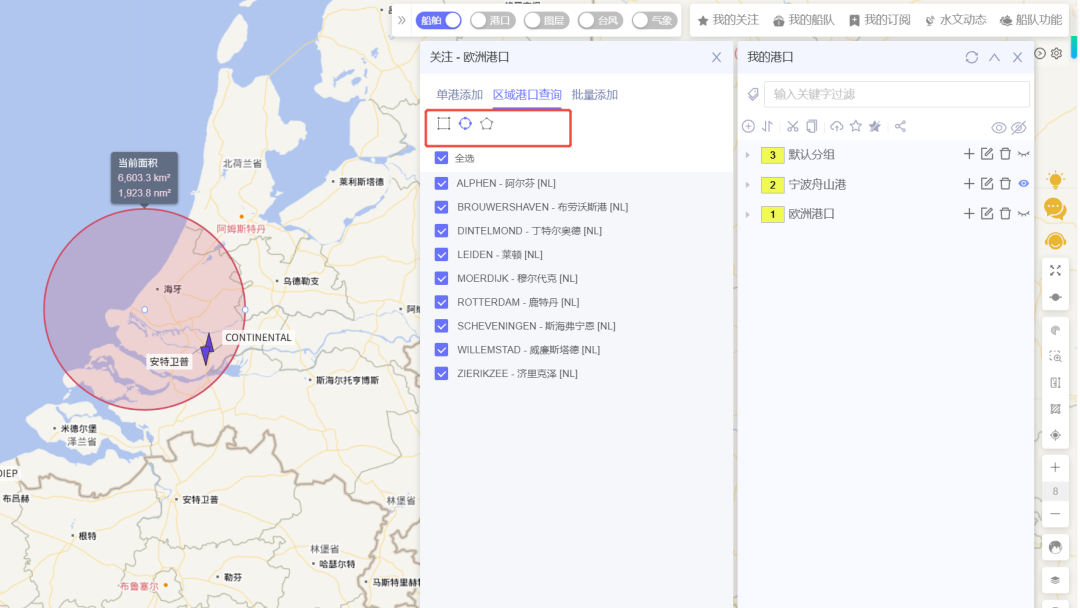This screenshot has width=1080, height=608.
Task: Expand the 默认分组 tree node
Action: click(x=748, y=155)
